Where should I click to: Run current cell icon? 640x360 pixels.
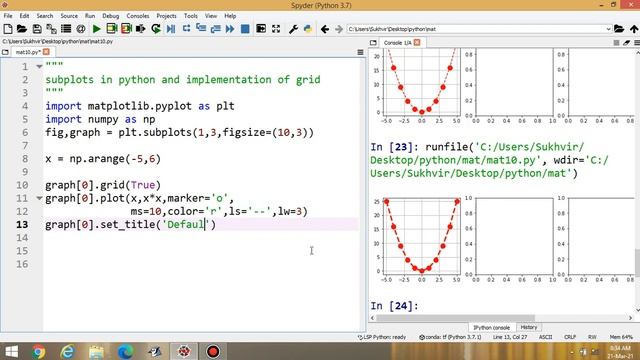pos(111,29)
